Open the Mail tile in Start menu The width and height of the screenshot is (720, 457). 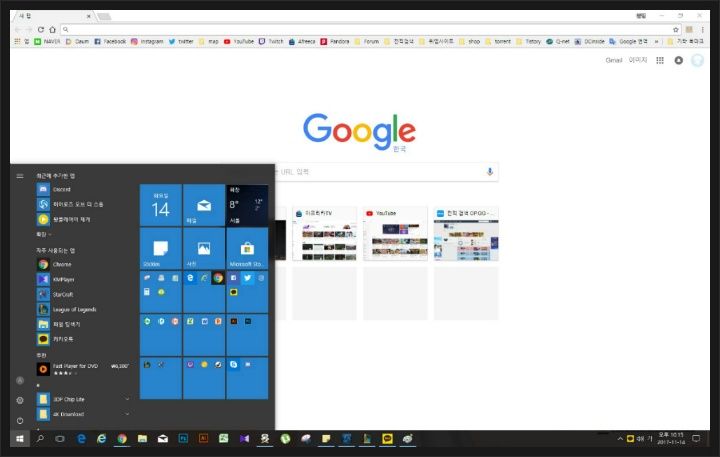pos(204,205)
